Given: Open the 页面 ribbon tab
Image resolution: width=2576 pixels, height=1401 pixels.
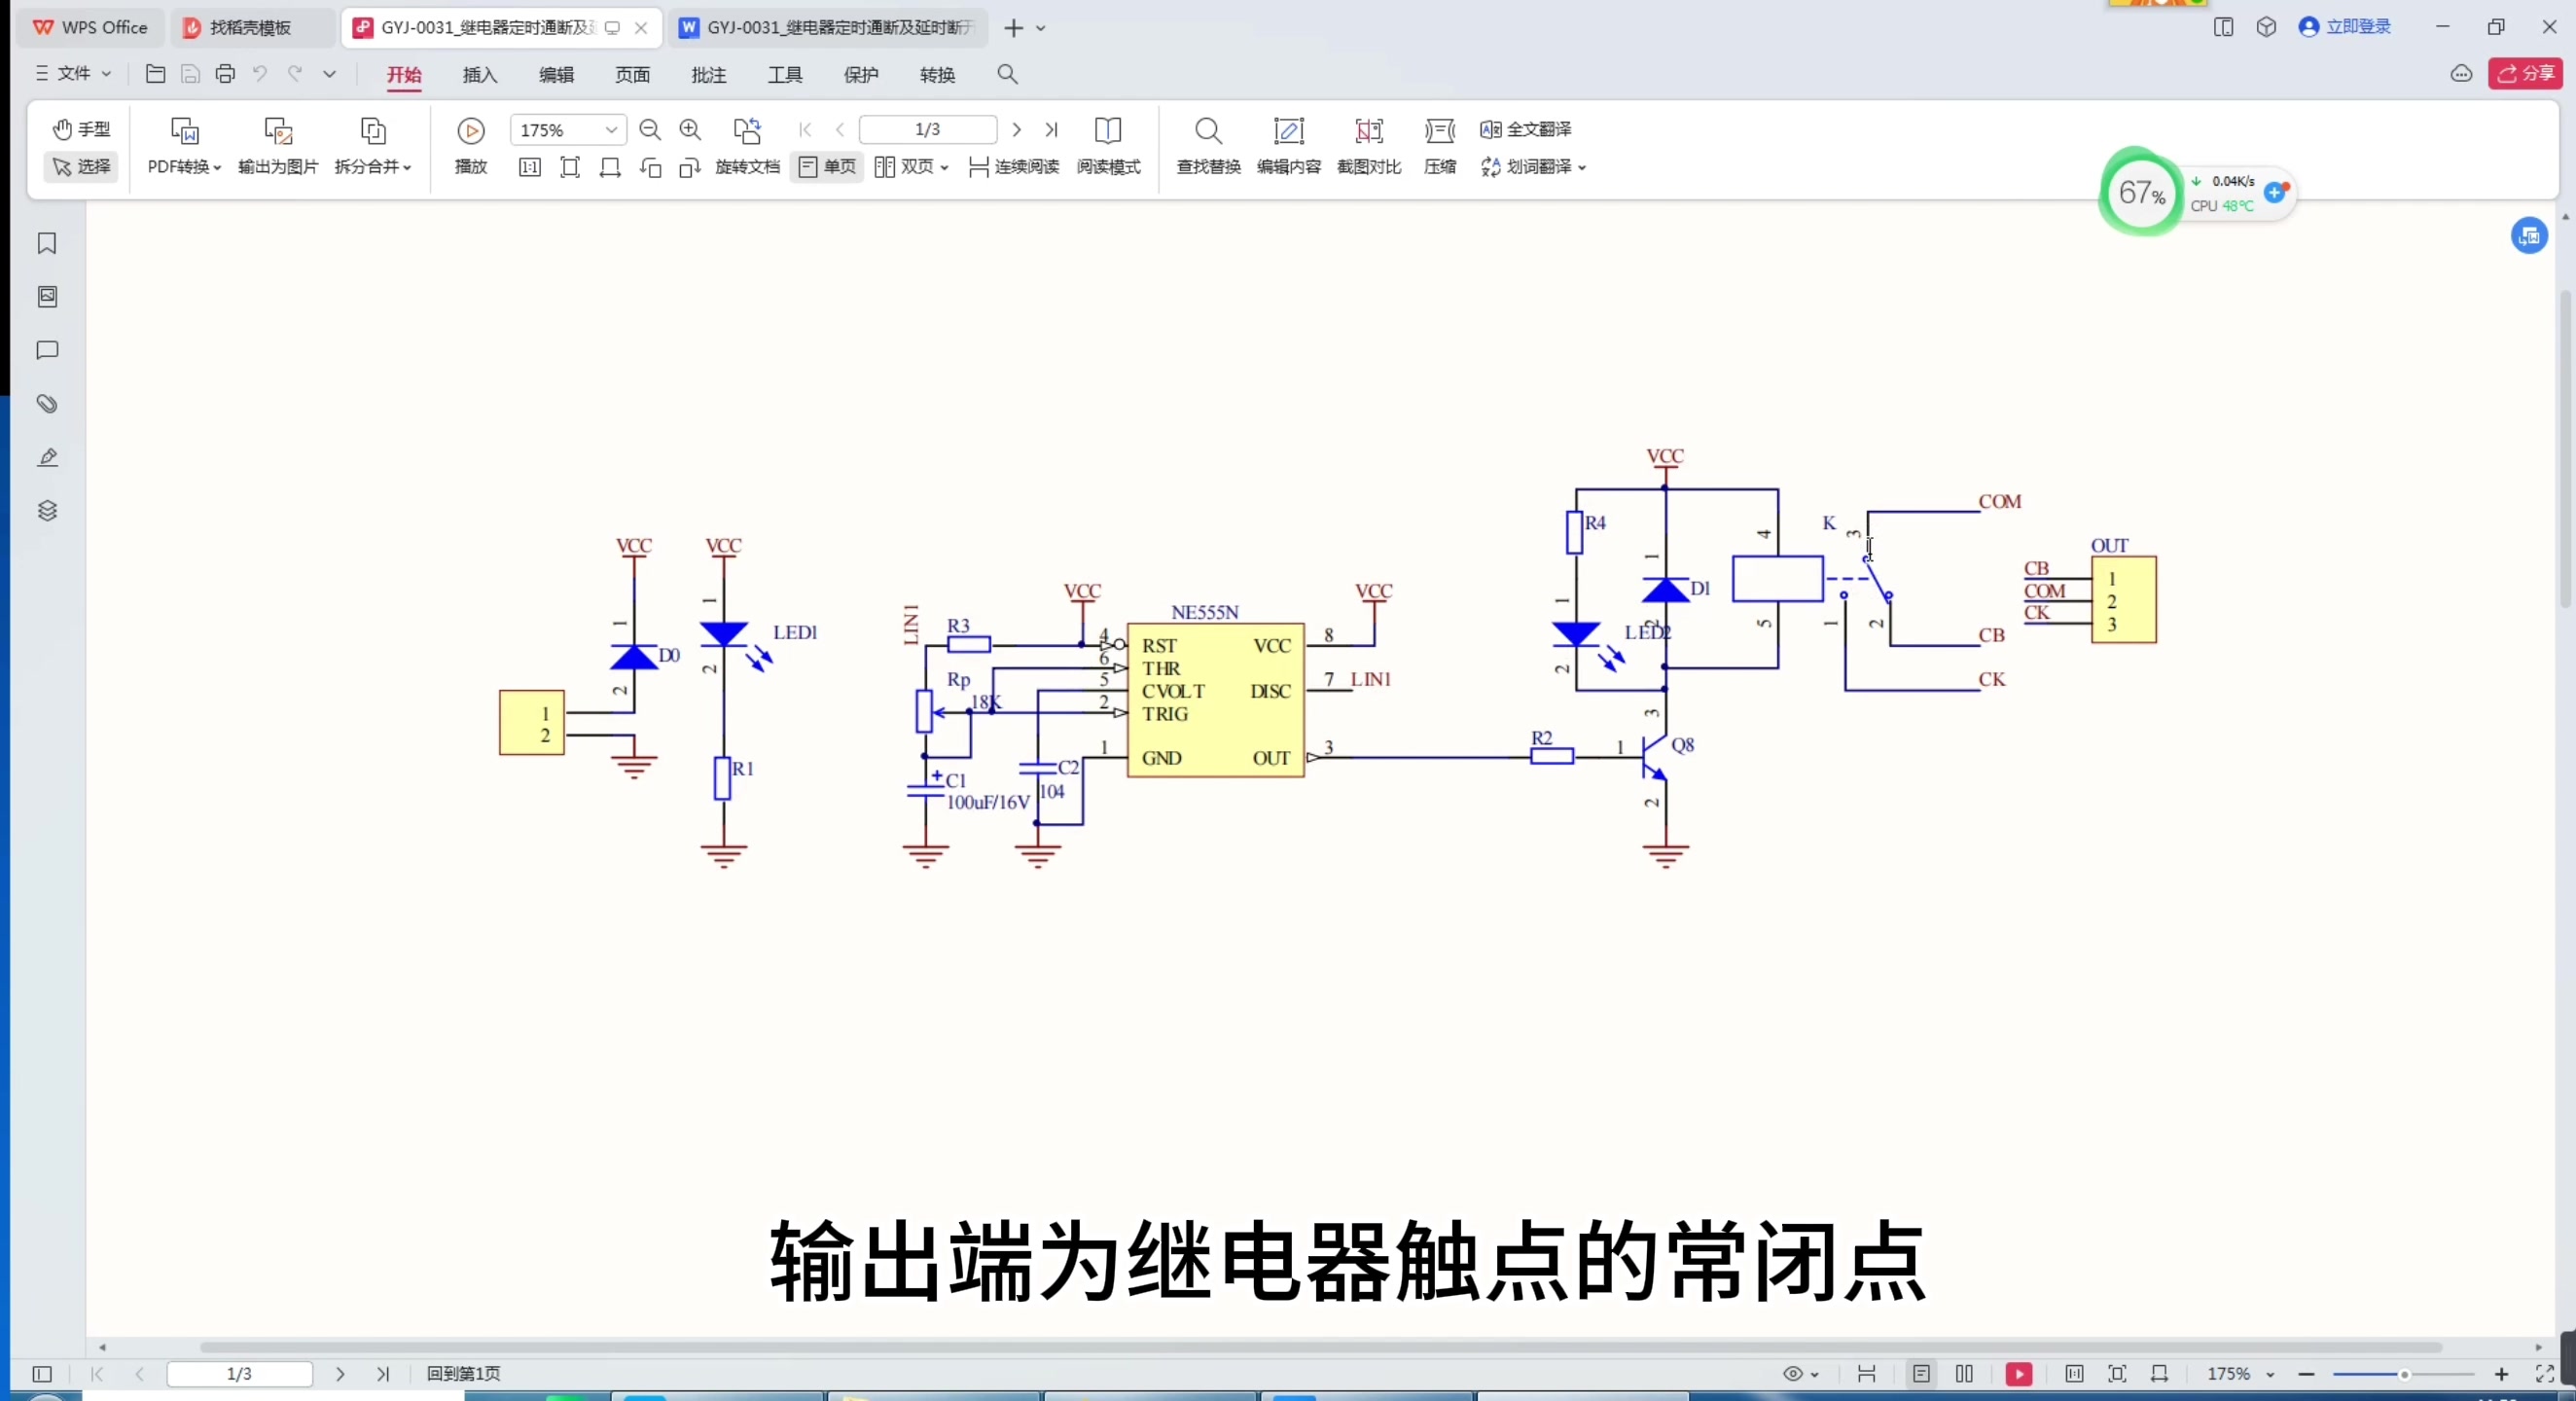Looking at the screenshot, I should (x=632, y=75).
